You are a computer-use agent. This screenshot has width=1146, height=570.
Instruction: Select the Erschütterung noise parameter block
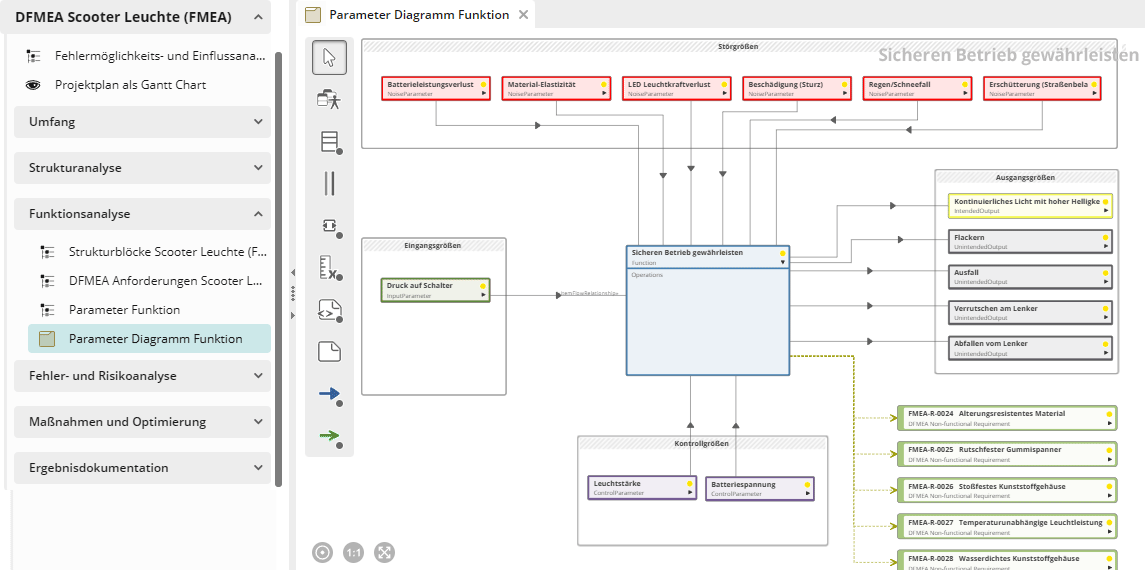[x=1041, y=88]
